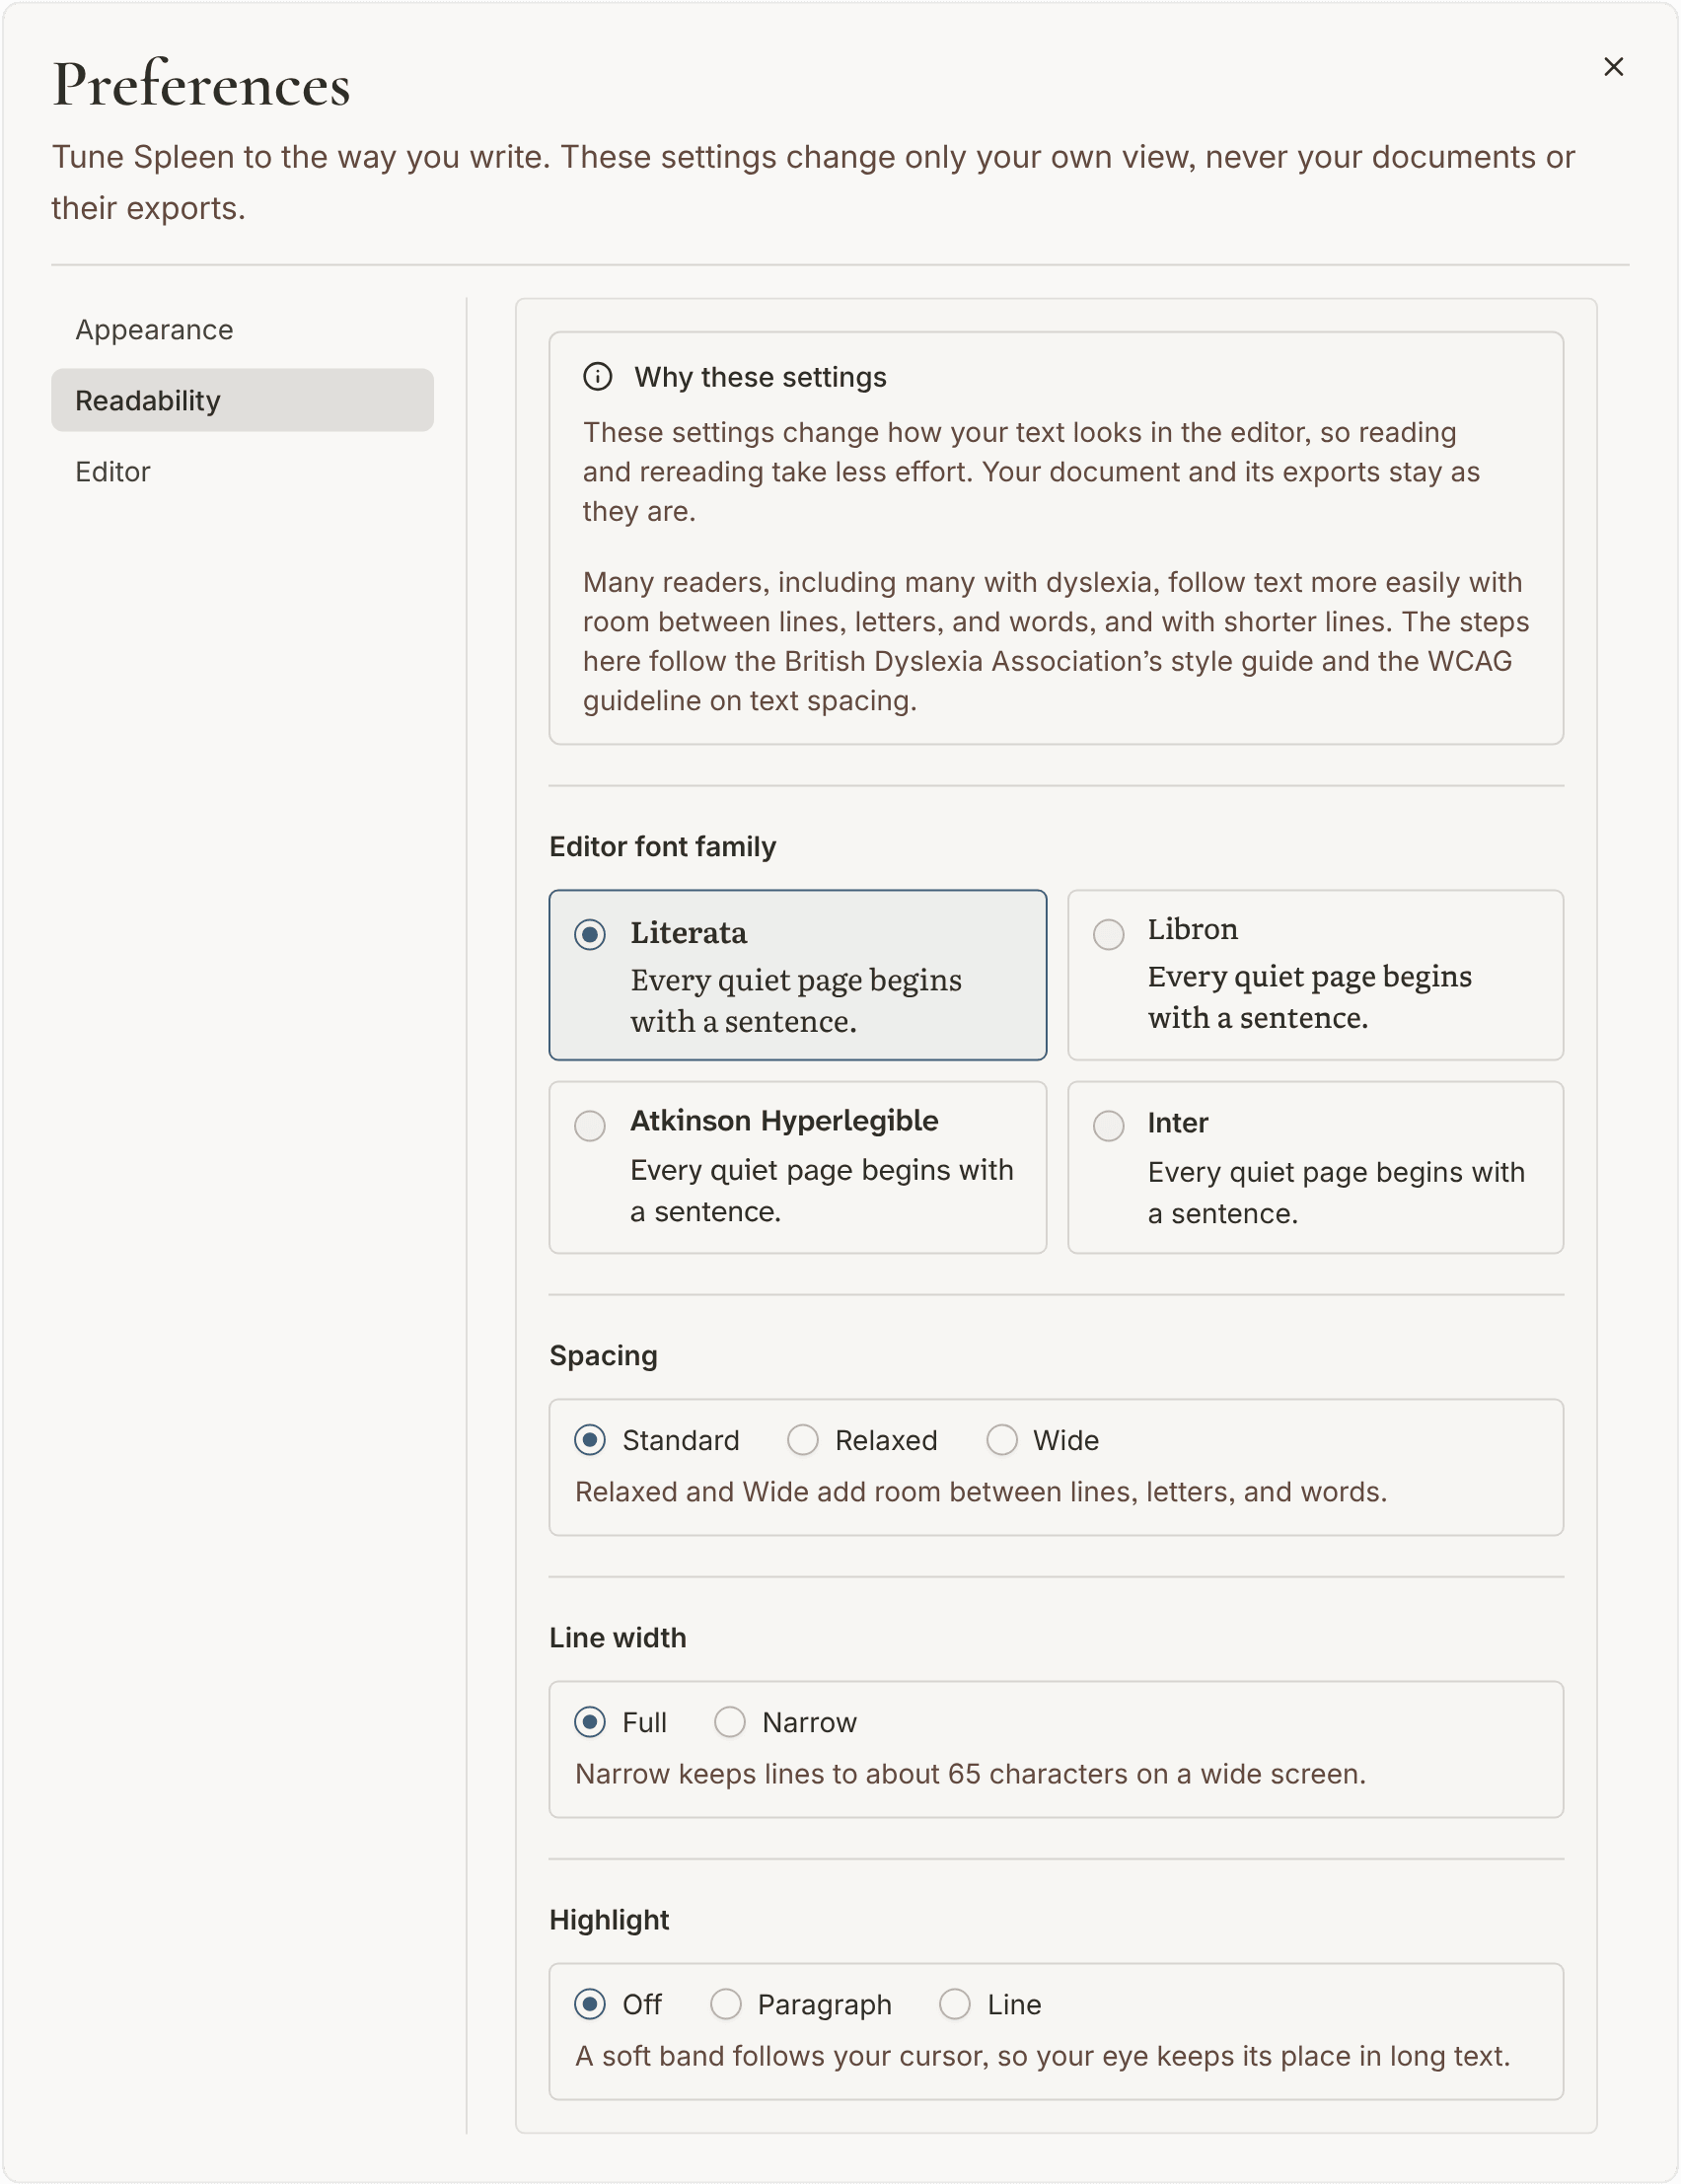Click the Preferences dialog title
The width and height of the screenshot is (1681, 2184).
point(201,84)
